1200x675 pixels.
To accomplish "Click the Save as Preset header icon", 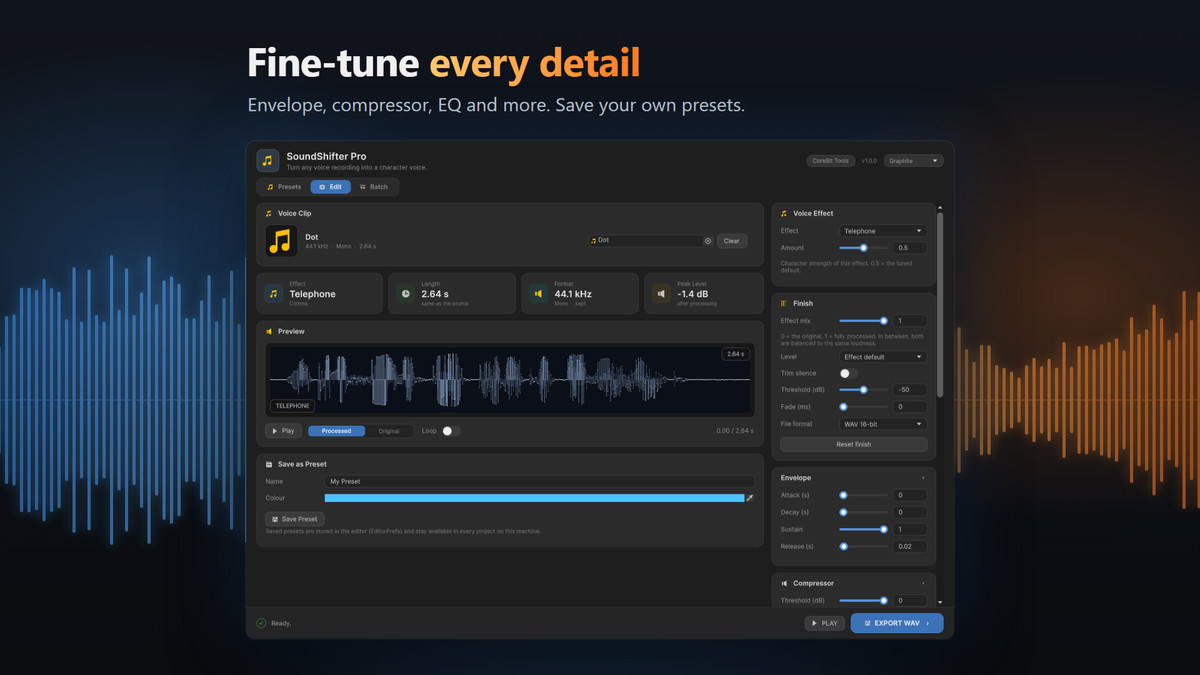I will point(269,464).
